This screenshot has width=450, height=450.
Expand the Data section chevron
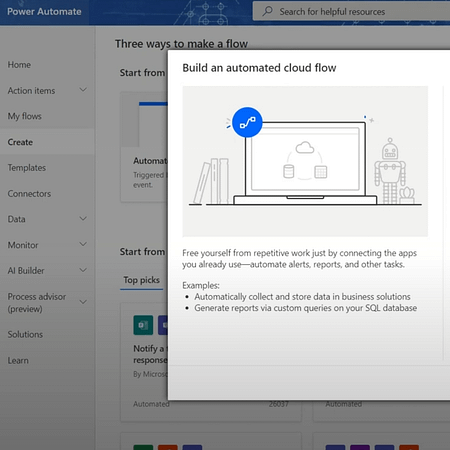(x=83, y=219)
